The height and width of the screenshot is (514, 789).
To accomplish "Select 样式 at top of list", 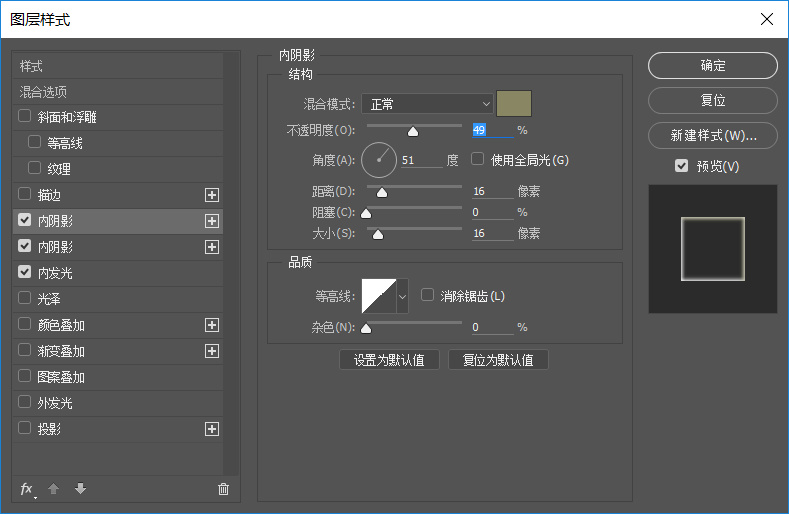I will point(31,66).
